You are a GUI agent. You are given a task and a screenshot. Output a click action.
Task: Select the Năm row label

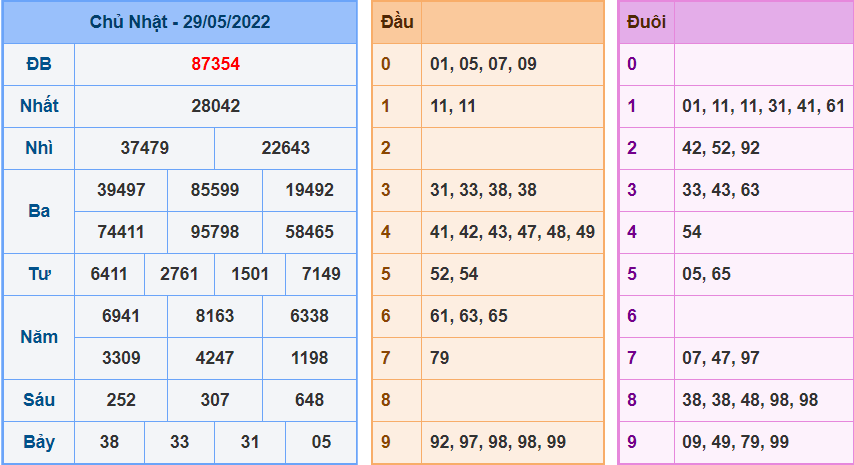[39, 337]
